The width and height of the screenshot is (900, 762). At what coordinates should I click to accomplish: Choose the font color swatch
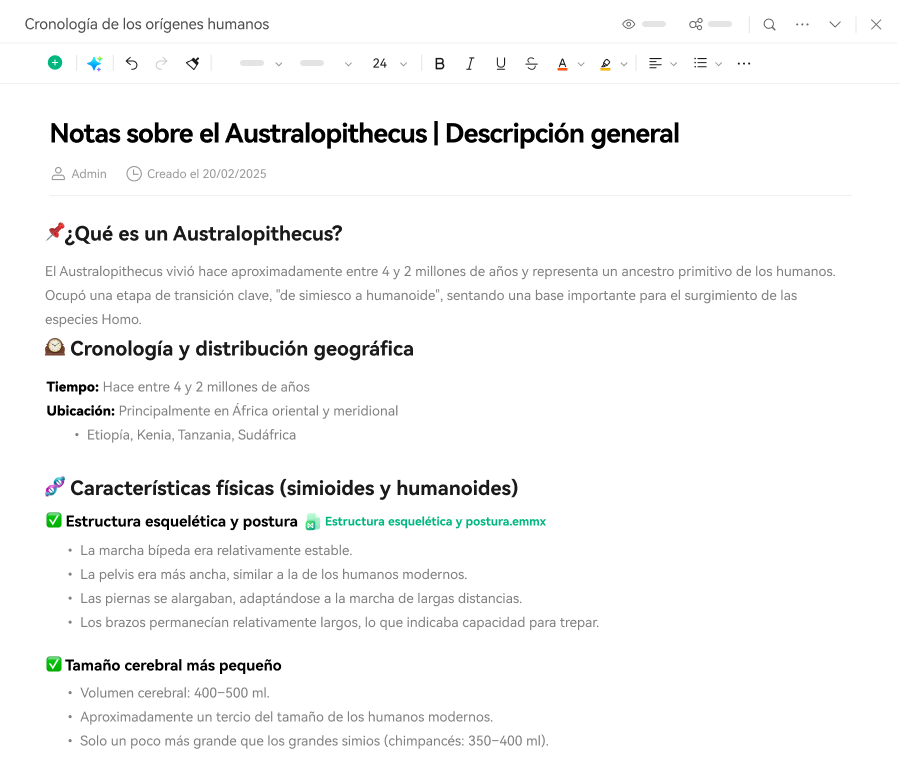tap(562, 63)
